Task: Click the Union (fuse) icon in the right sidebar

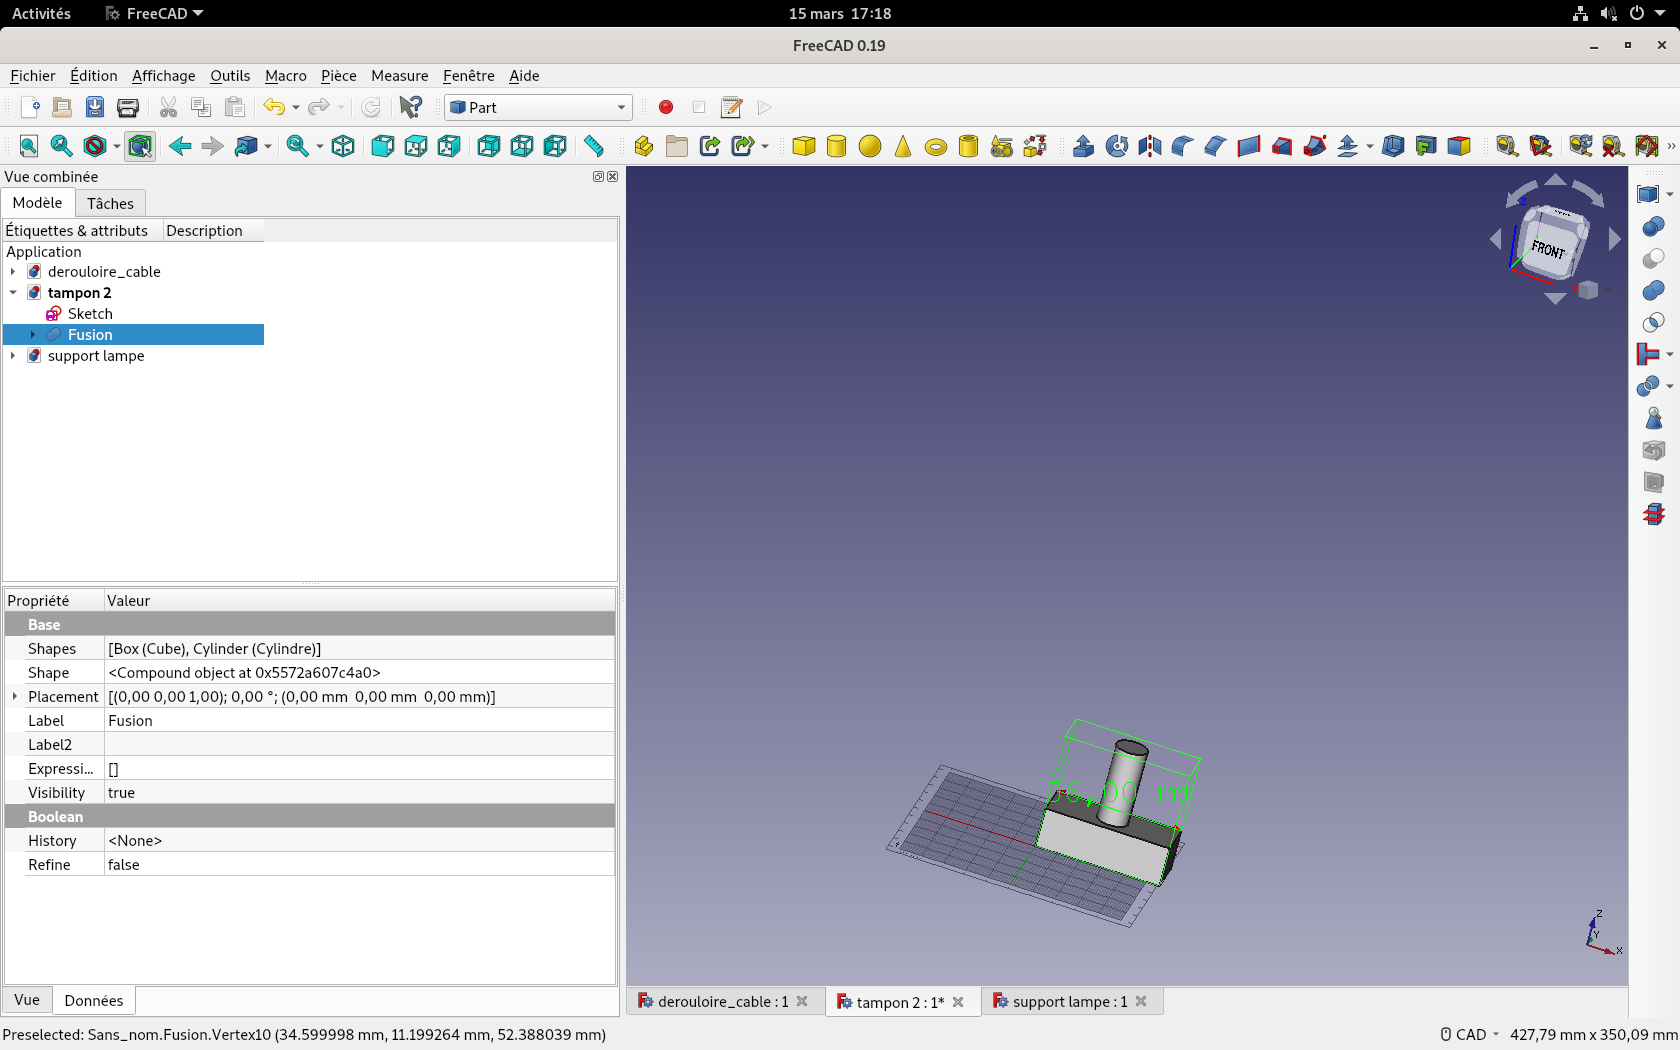Action: 1653,290
